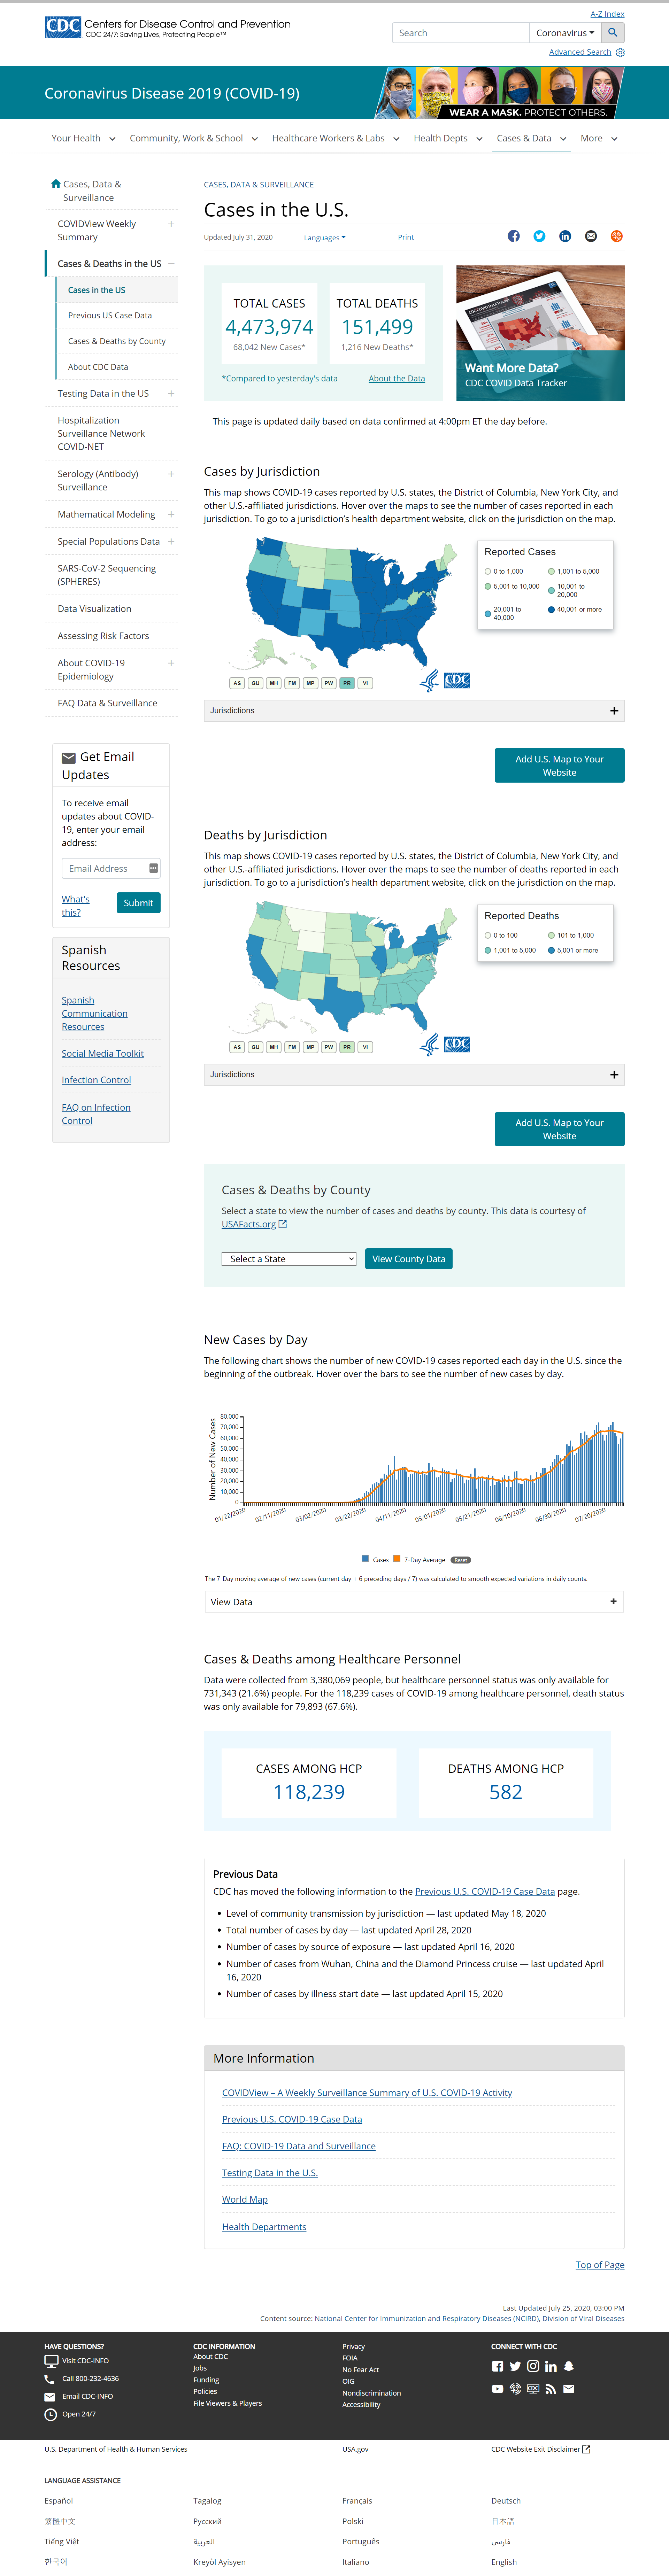669x2576 pixels.
Task: Expand Testing Data in the US plus
Action: click(171, 394)
